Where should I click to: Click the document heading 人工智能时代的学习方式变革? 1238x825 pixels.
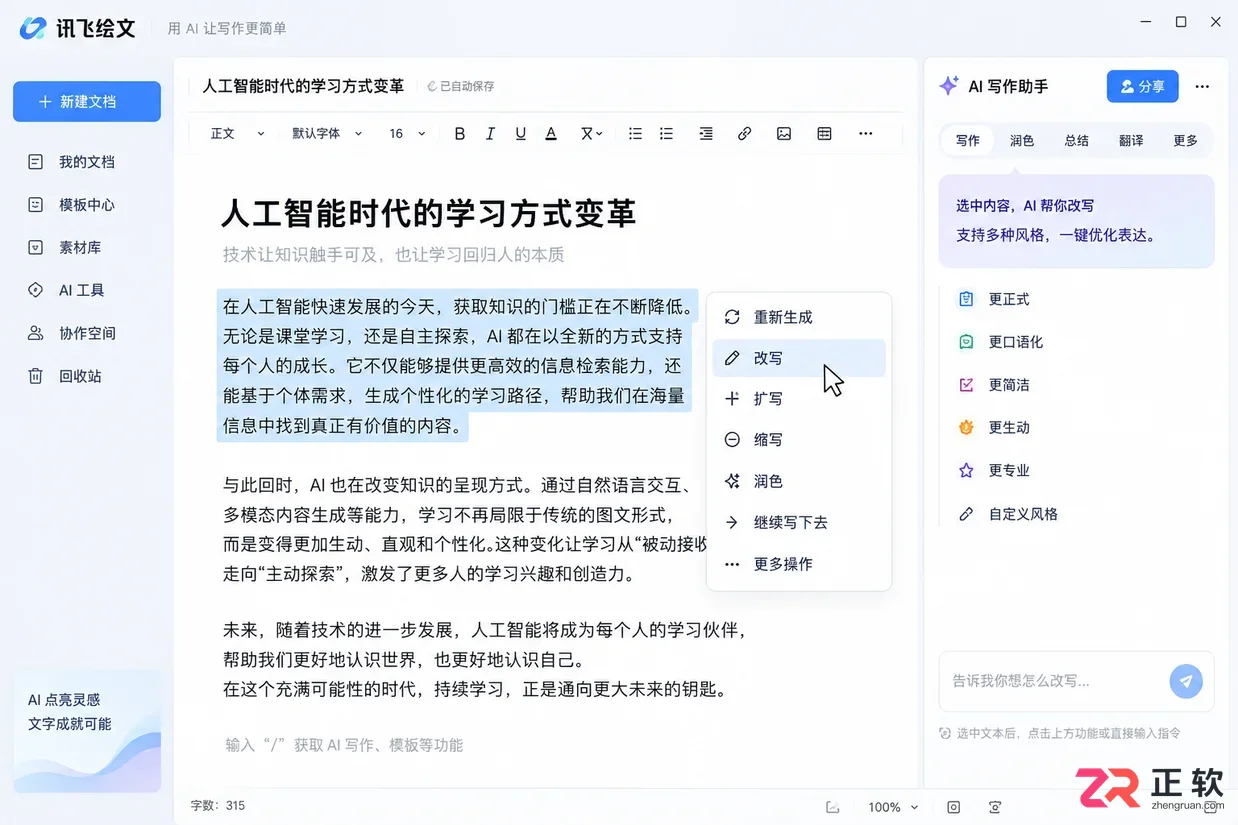(x=428, y=213)
